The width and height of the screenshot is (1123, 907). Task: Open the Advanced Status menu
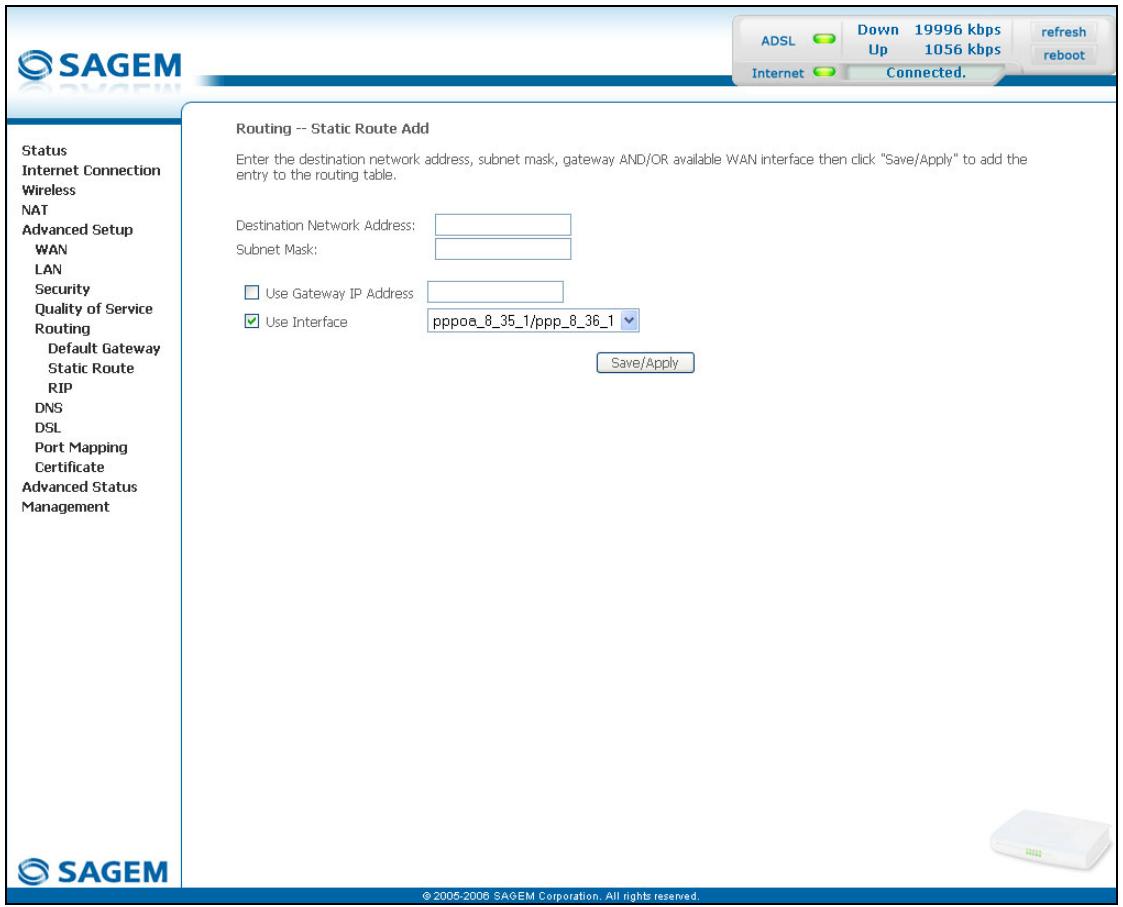point(79,487)
